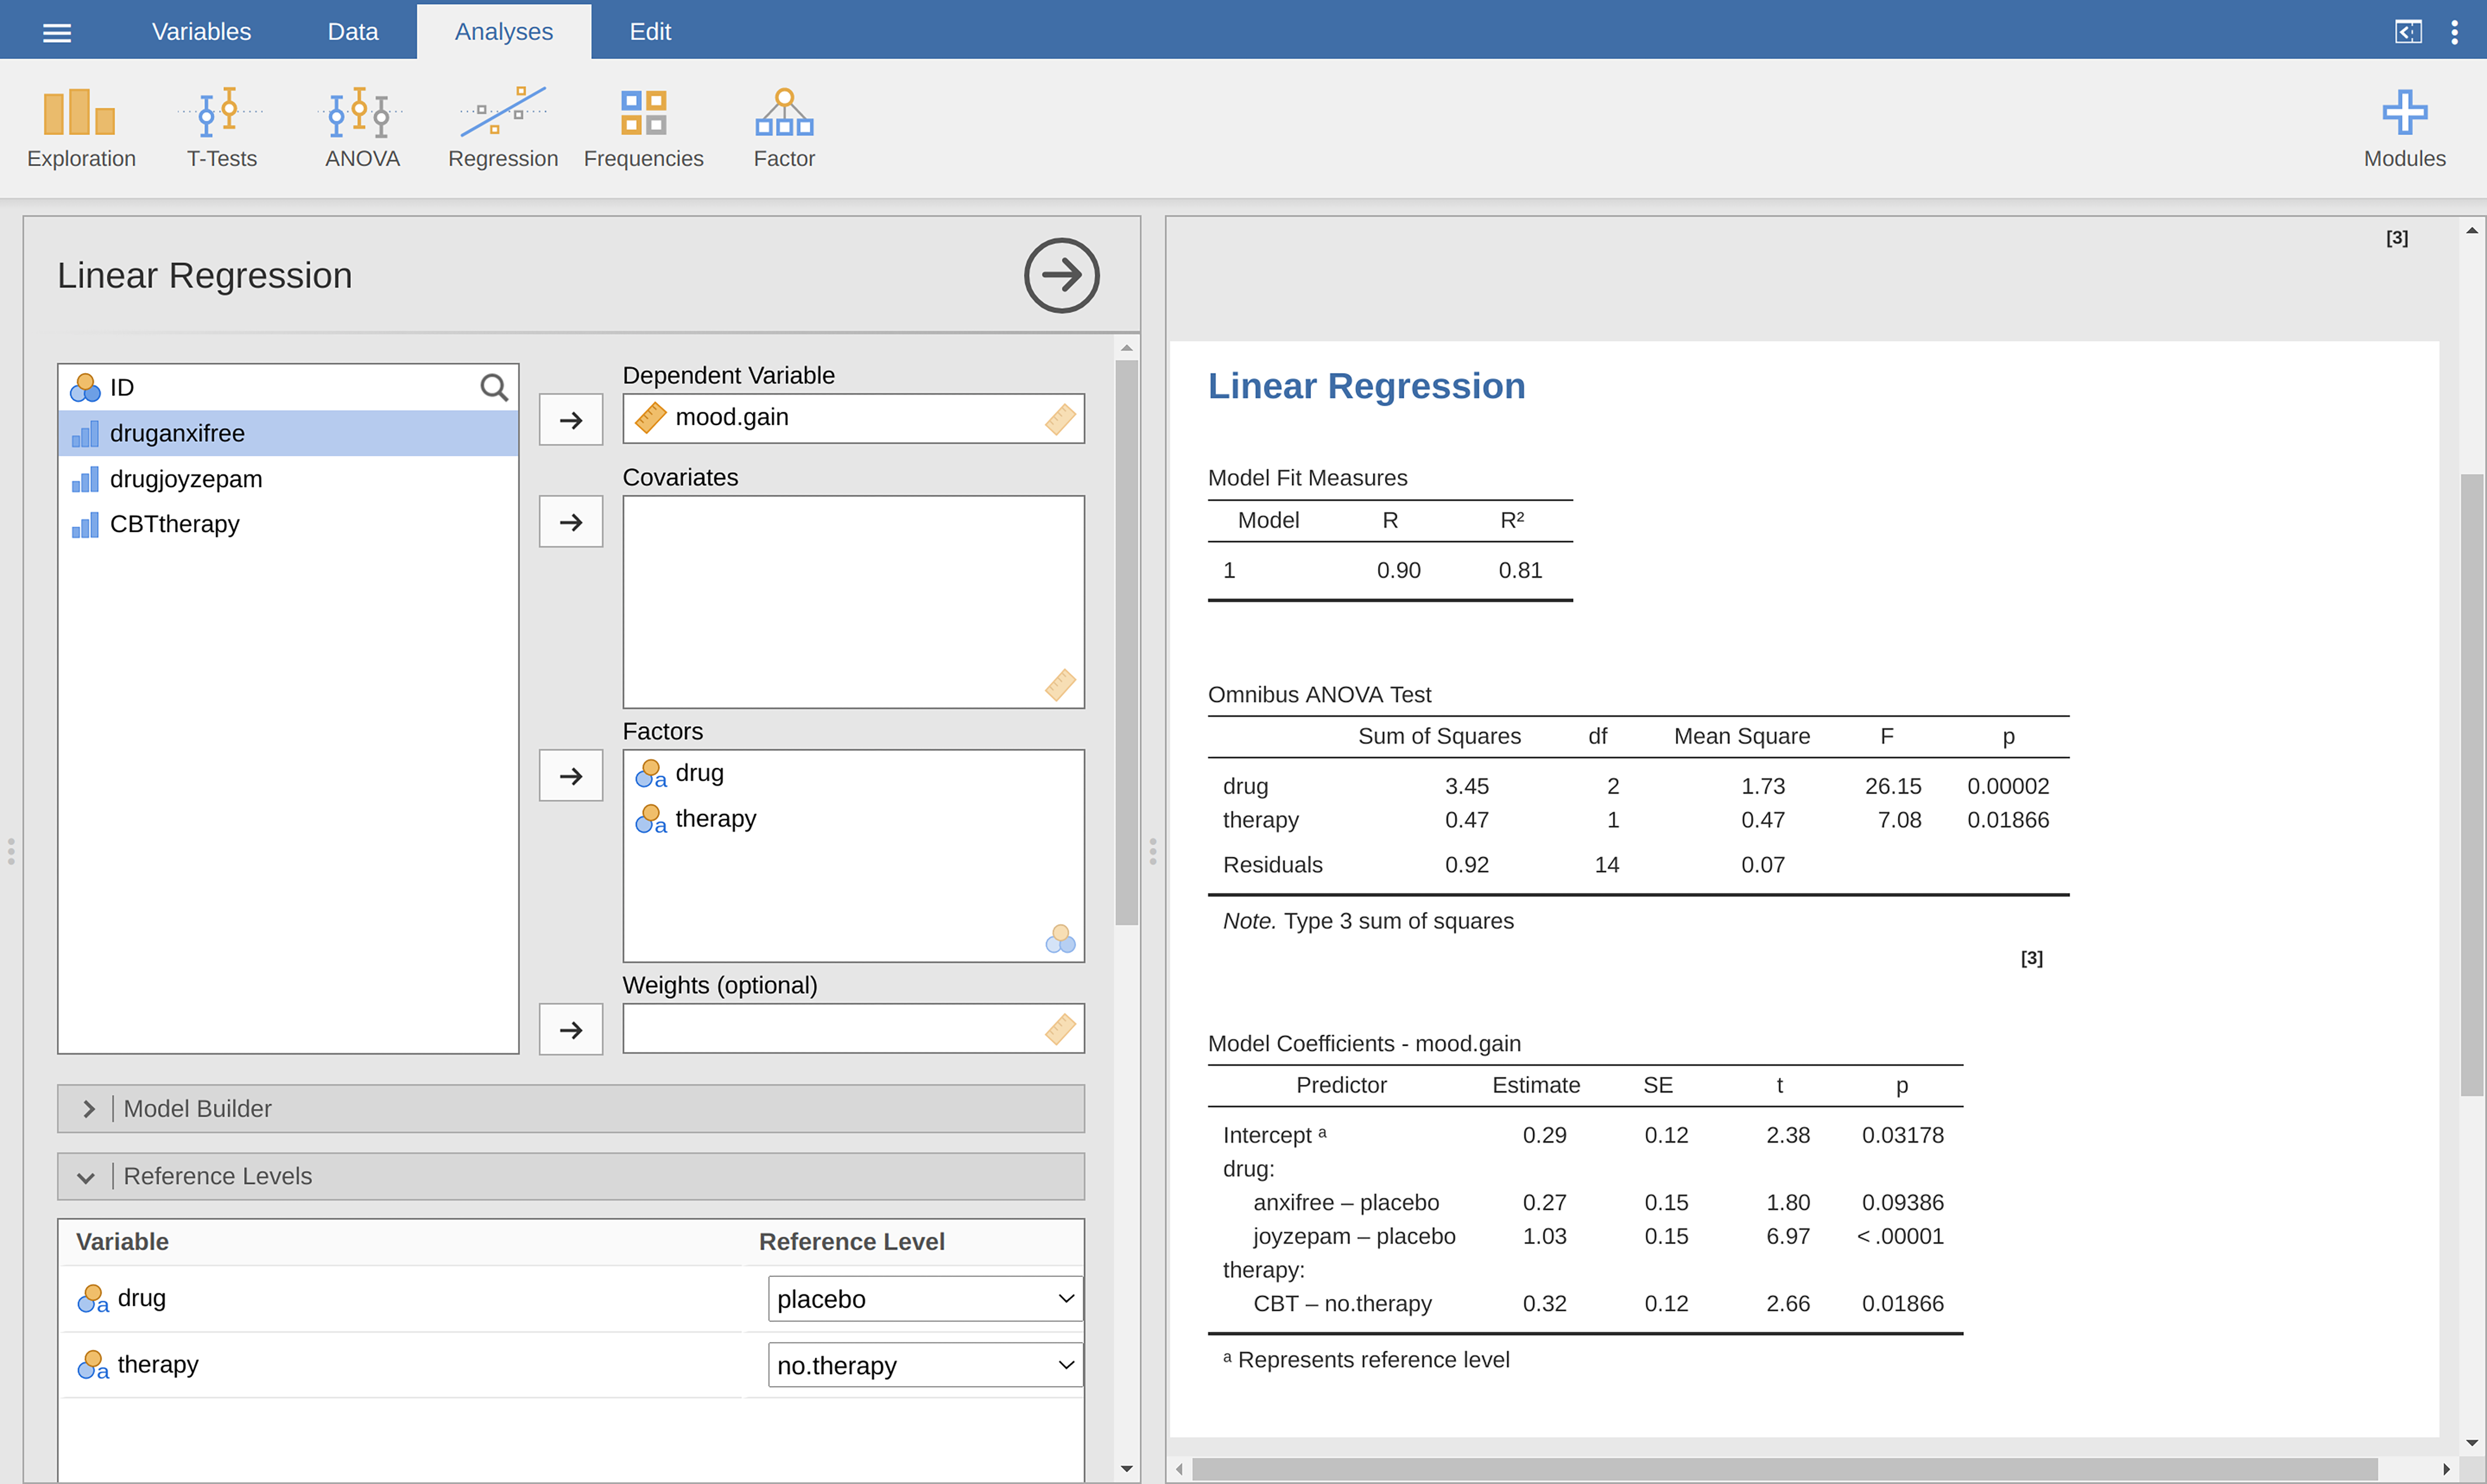Image resolution: width=2487 pixels, height=1484 pixels.
Task: Switch to the Variables tab
Action: point(201,31)
